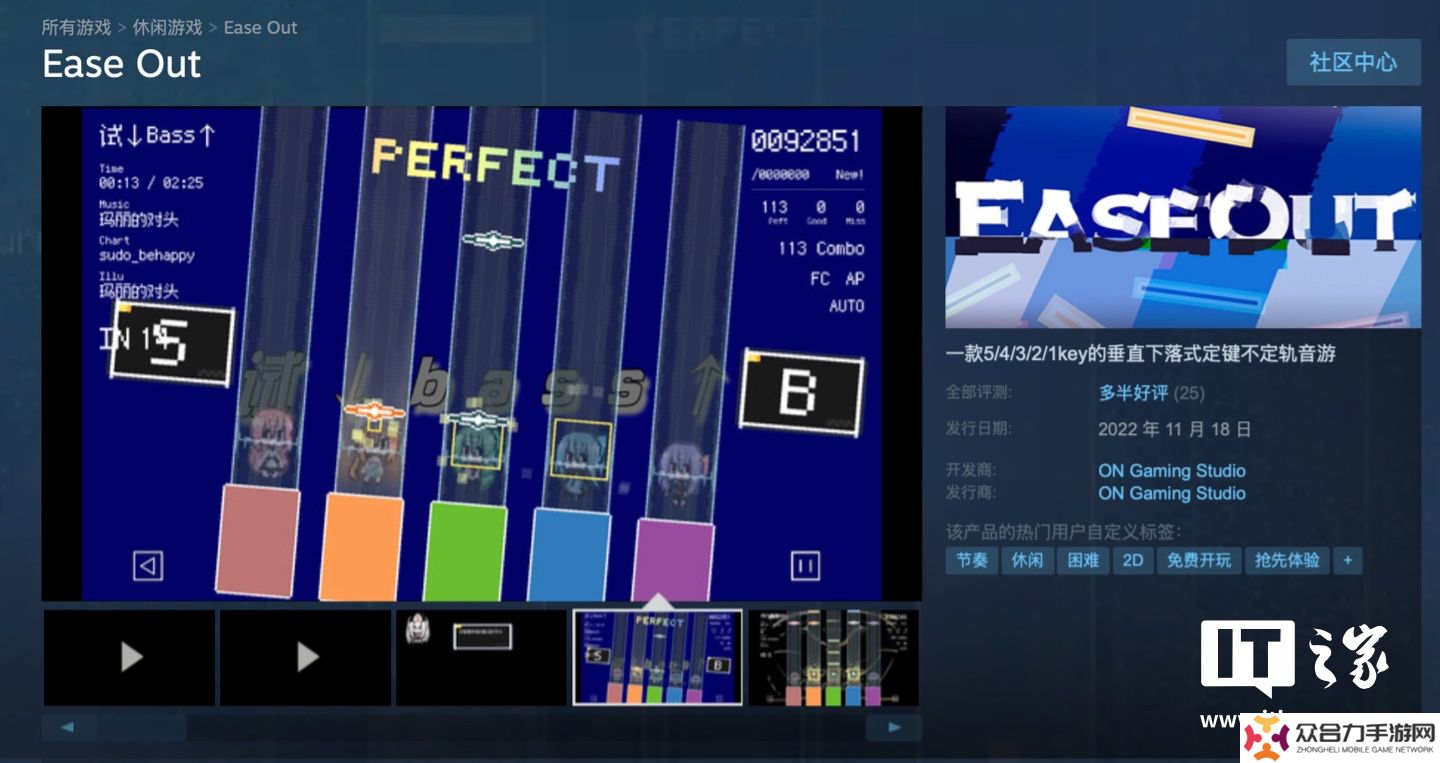1440x763 pixels.
Task: Open publisher ON Gaming Studio link
Action: pos(1172,493)
